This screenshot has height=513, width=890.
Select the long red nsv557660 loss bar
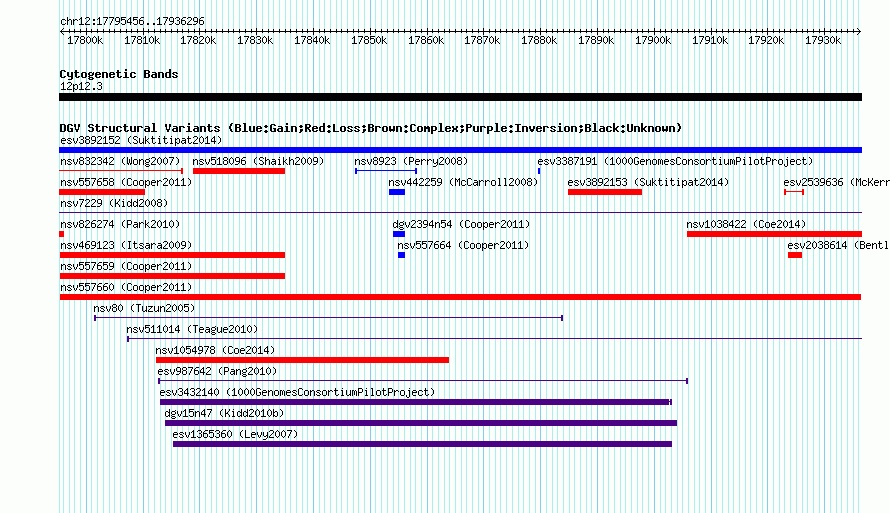(460, 297)
